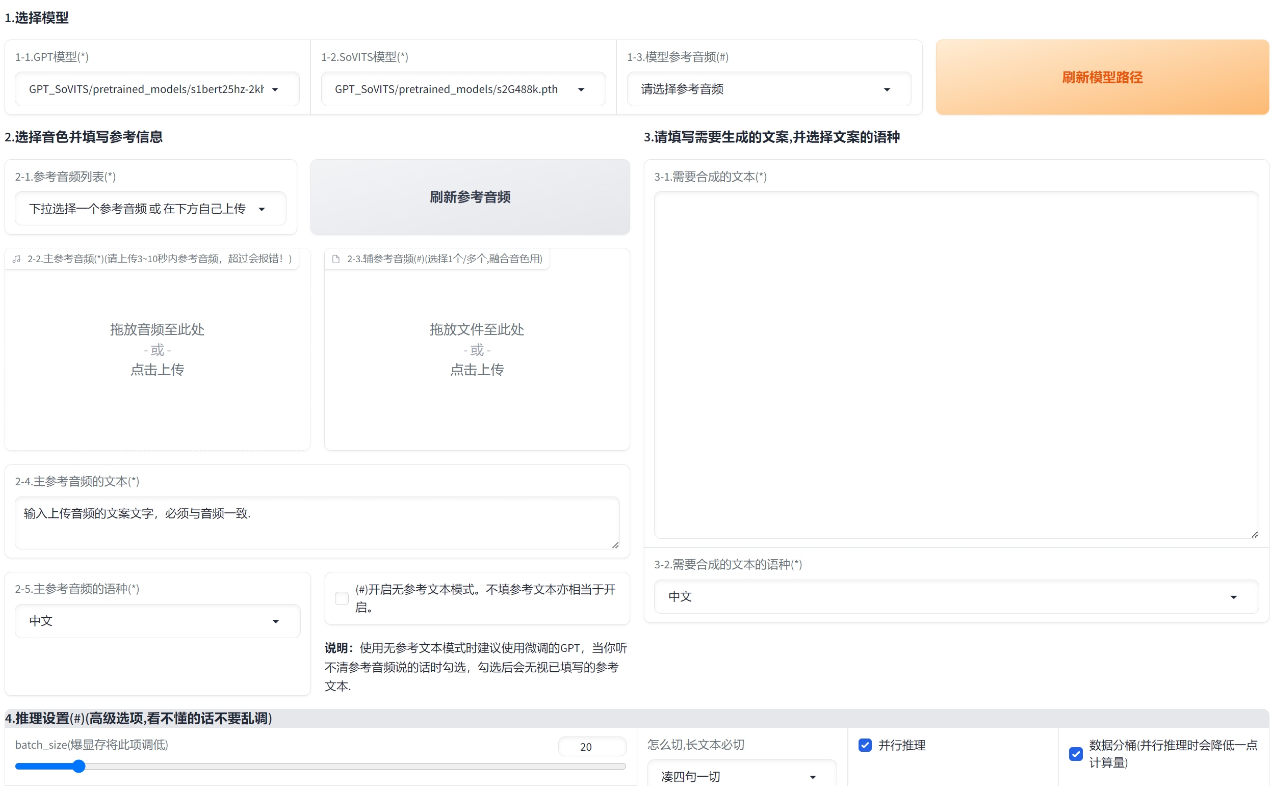
Task: Adjust the batch_size slider
Action: tap(79, 766)
